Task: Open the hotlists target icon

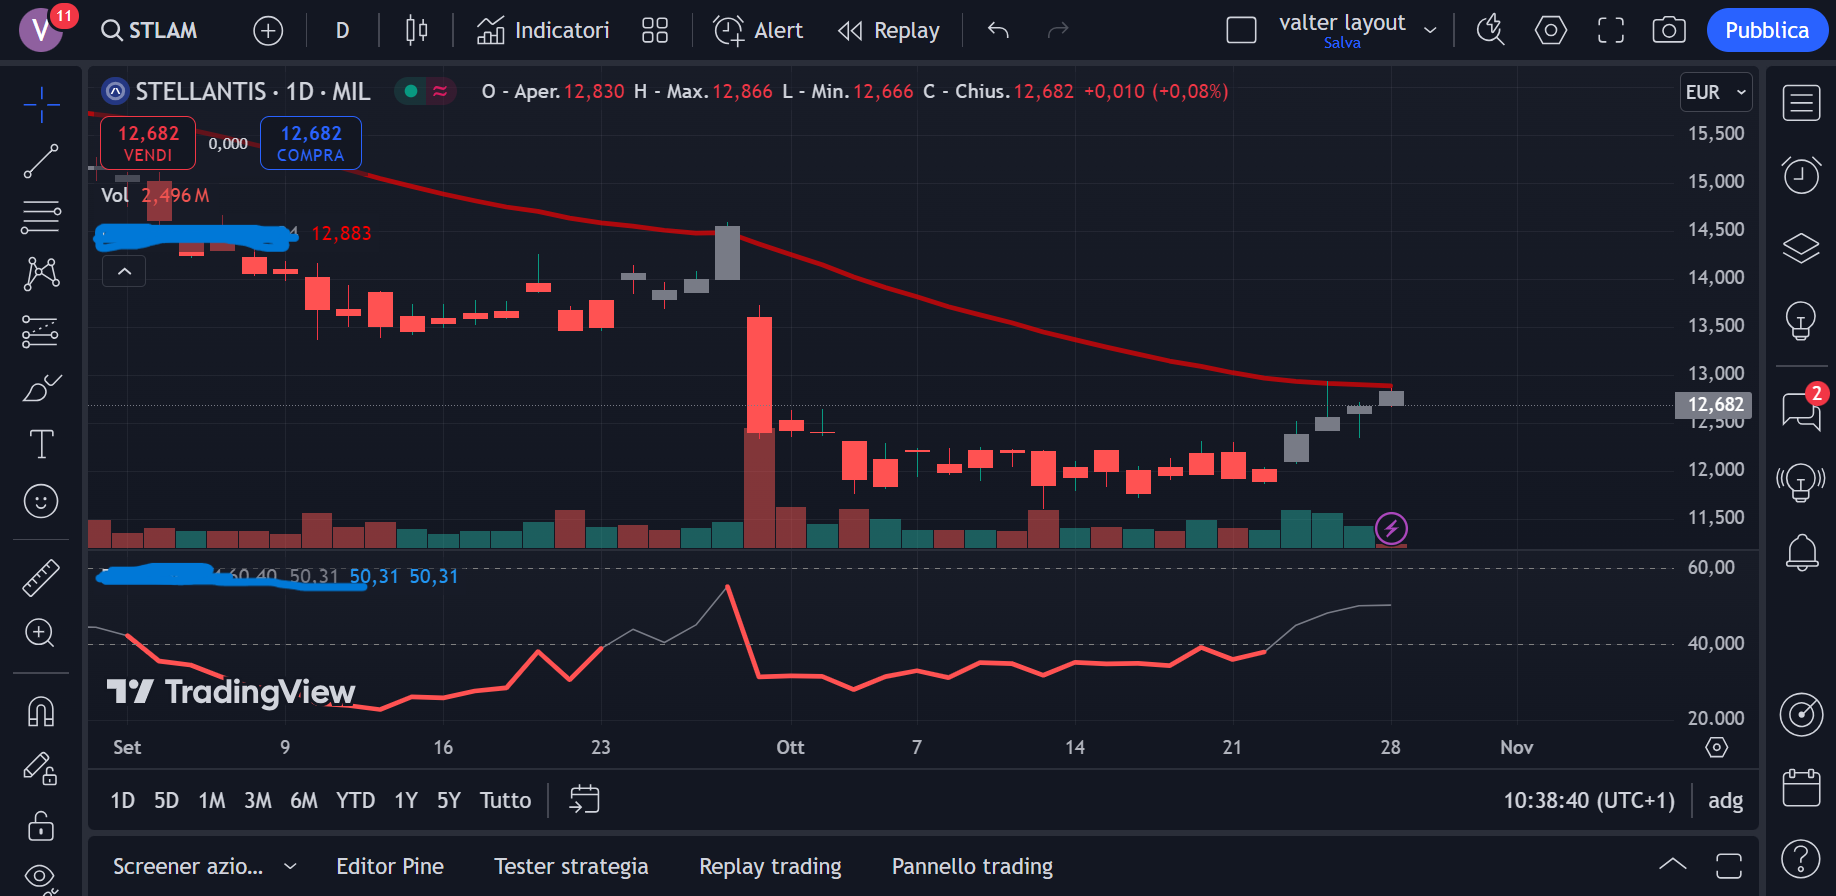Action: click(x=1801, y=714)
